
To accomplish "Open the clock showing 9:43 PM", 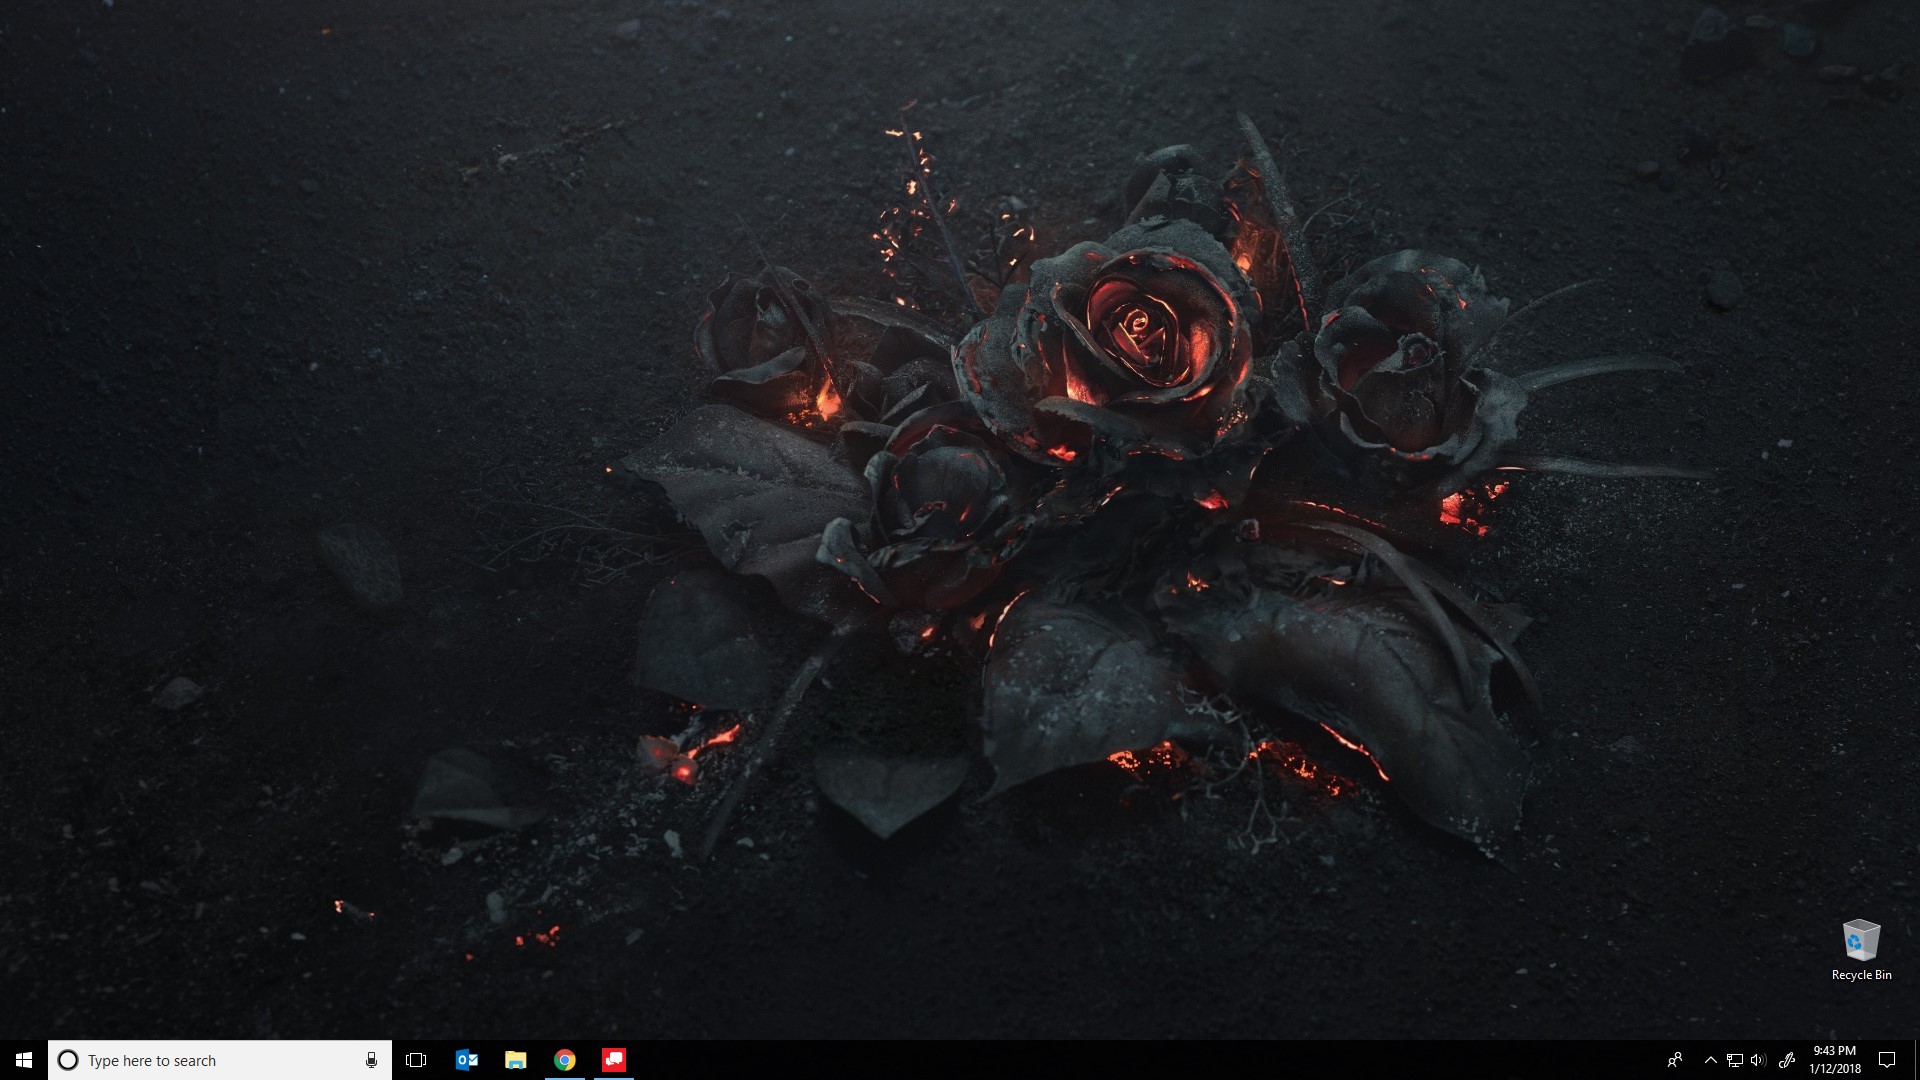I will (x=1834, y=1060).
